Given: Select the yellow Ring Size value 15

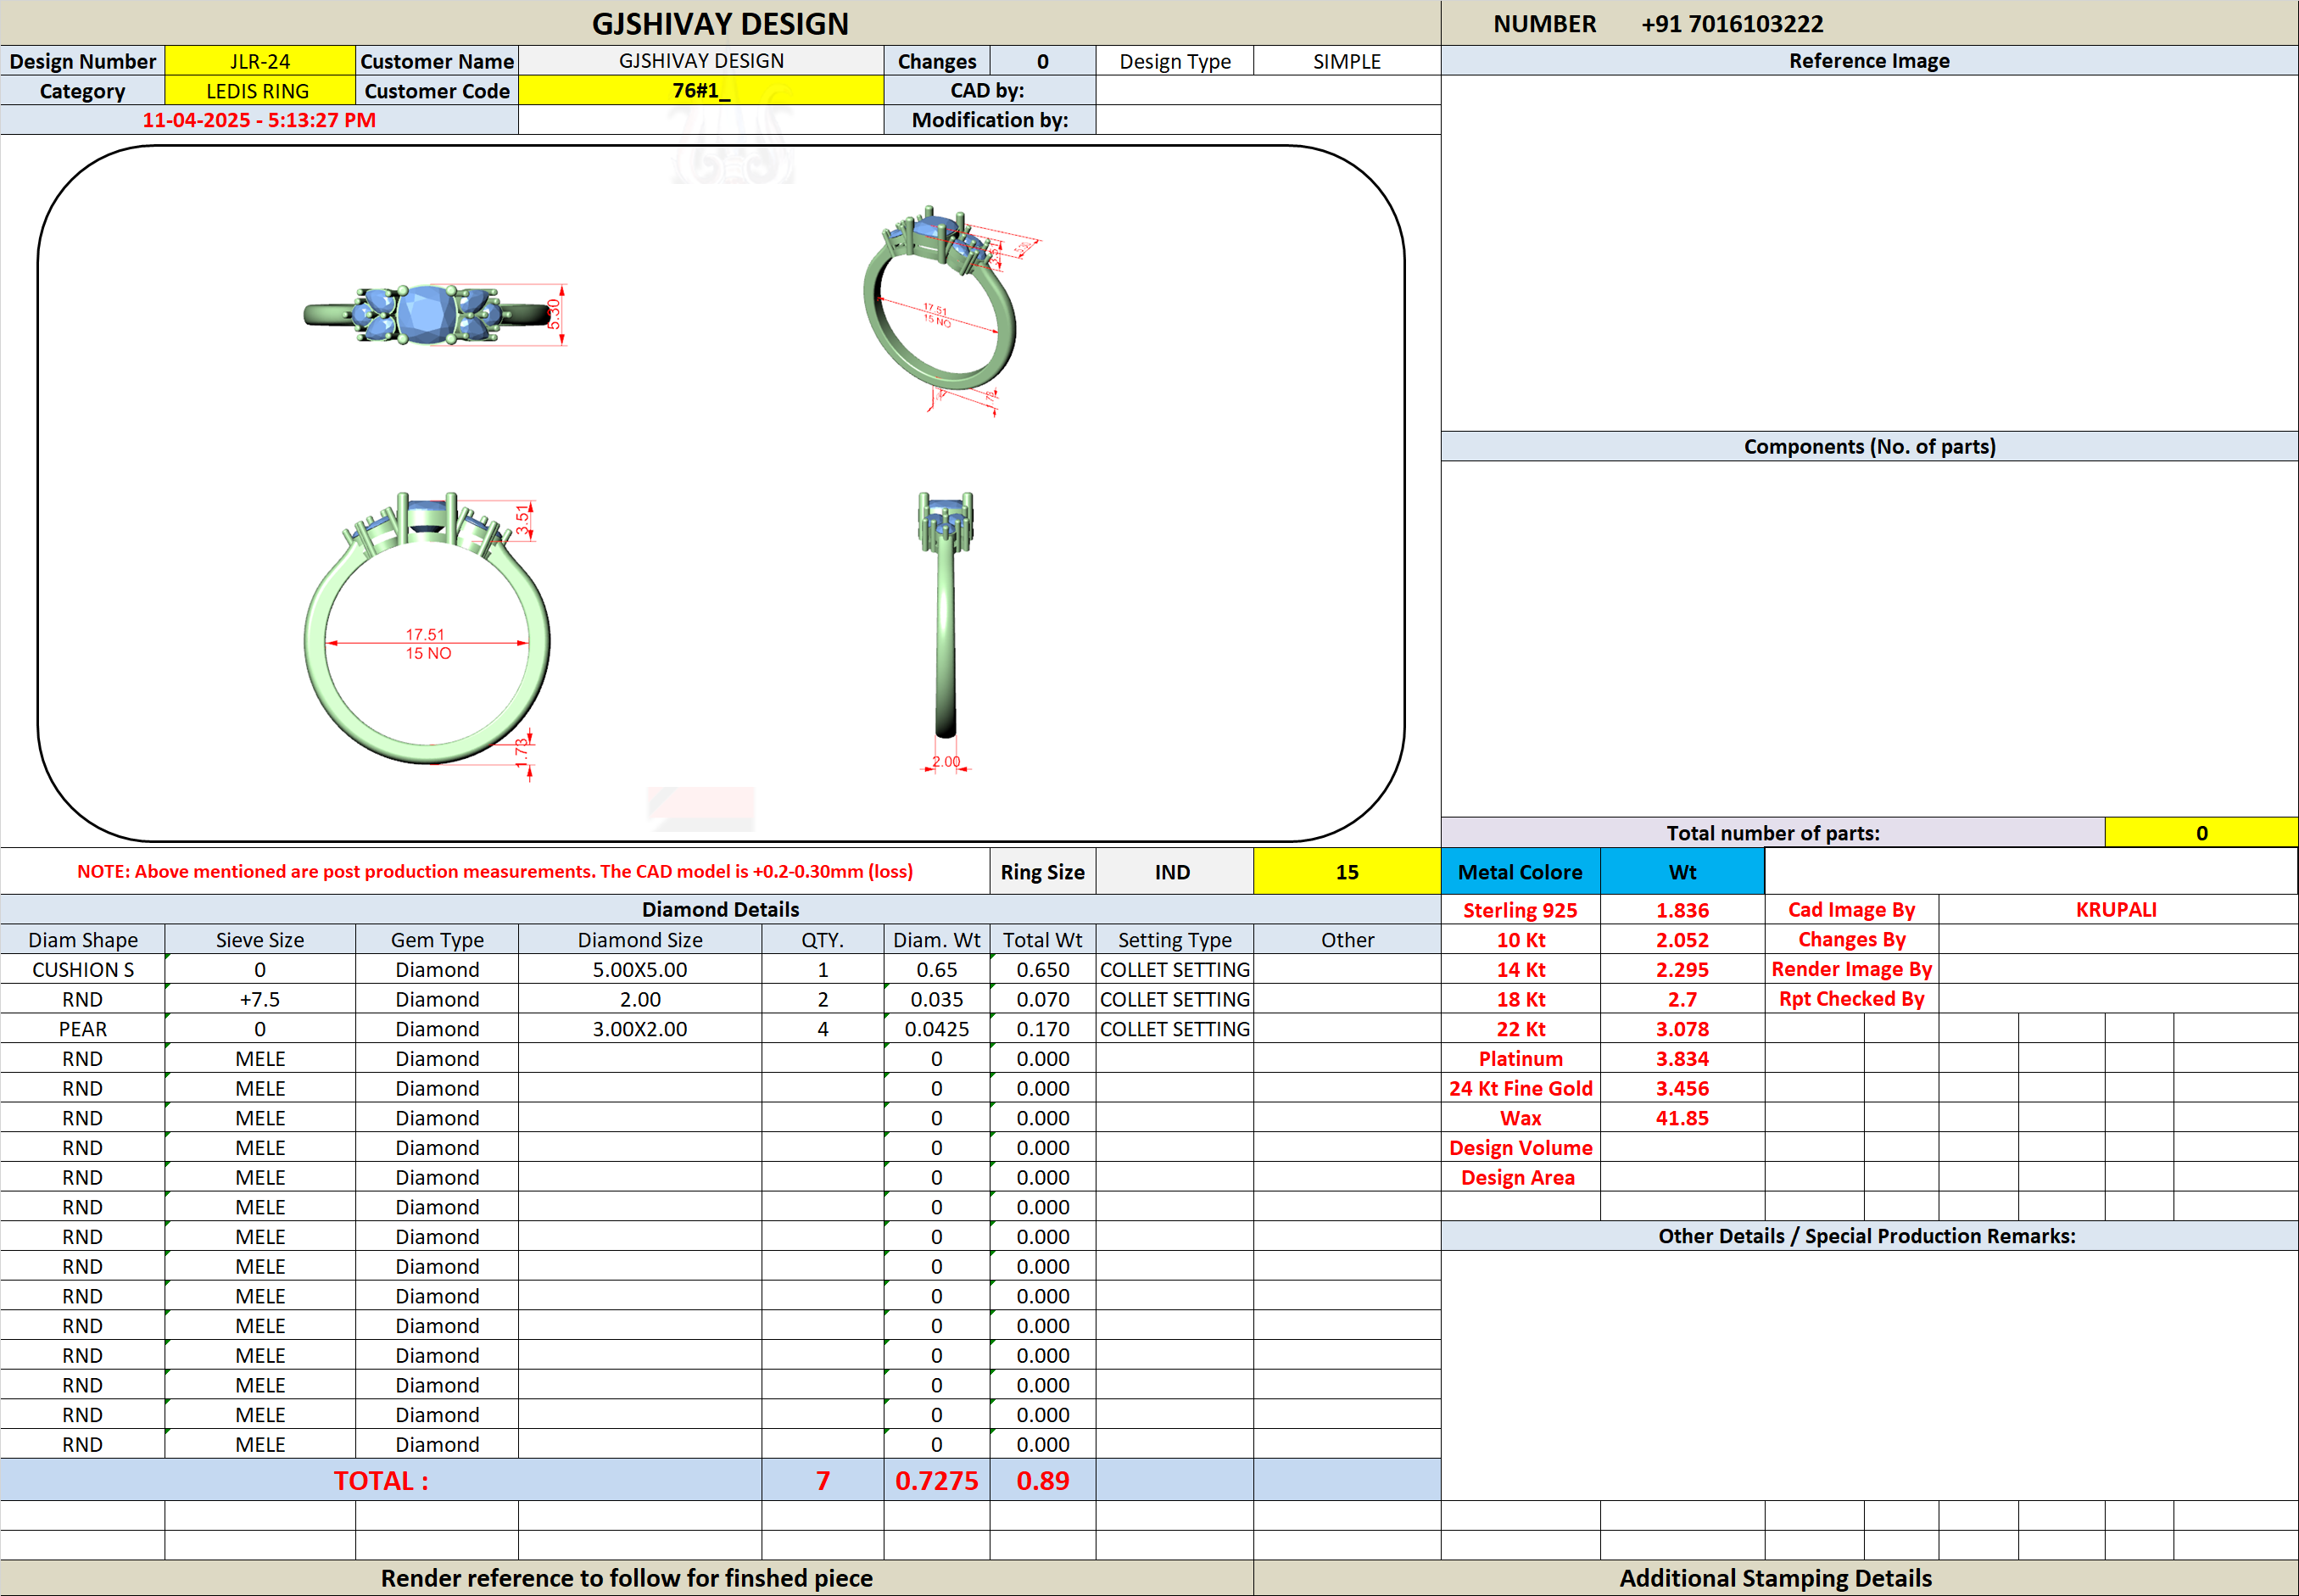Looking at the screenshot, I should click(1347, 872).
